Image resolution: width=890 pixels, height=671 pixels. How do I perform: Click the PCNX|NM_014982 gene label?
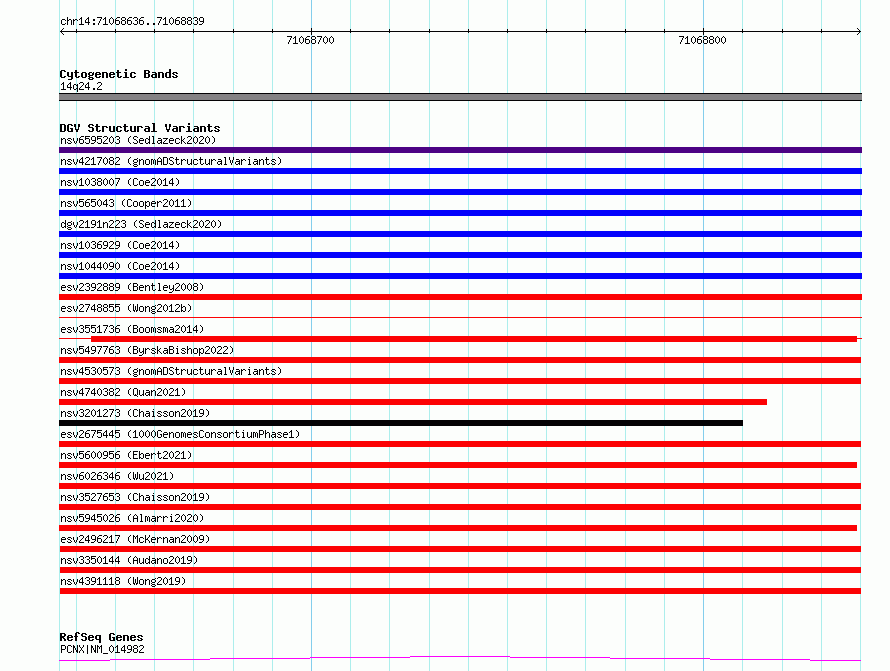point(102,649)
